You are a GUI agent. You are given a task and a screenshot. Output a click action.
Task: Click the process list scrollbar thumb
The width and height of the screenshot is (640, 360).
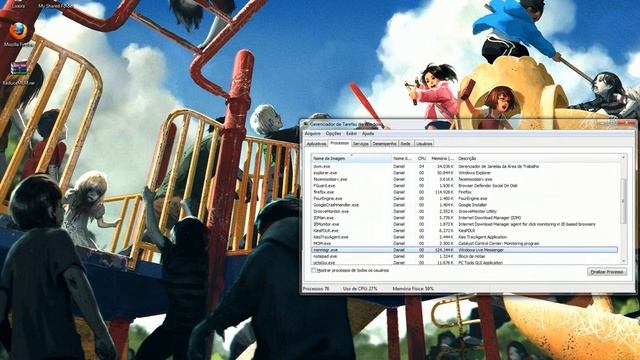(623, 201)
